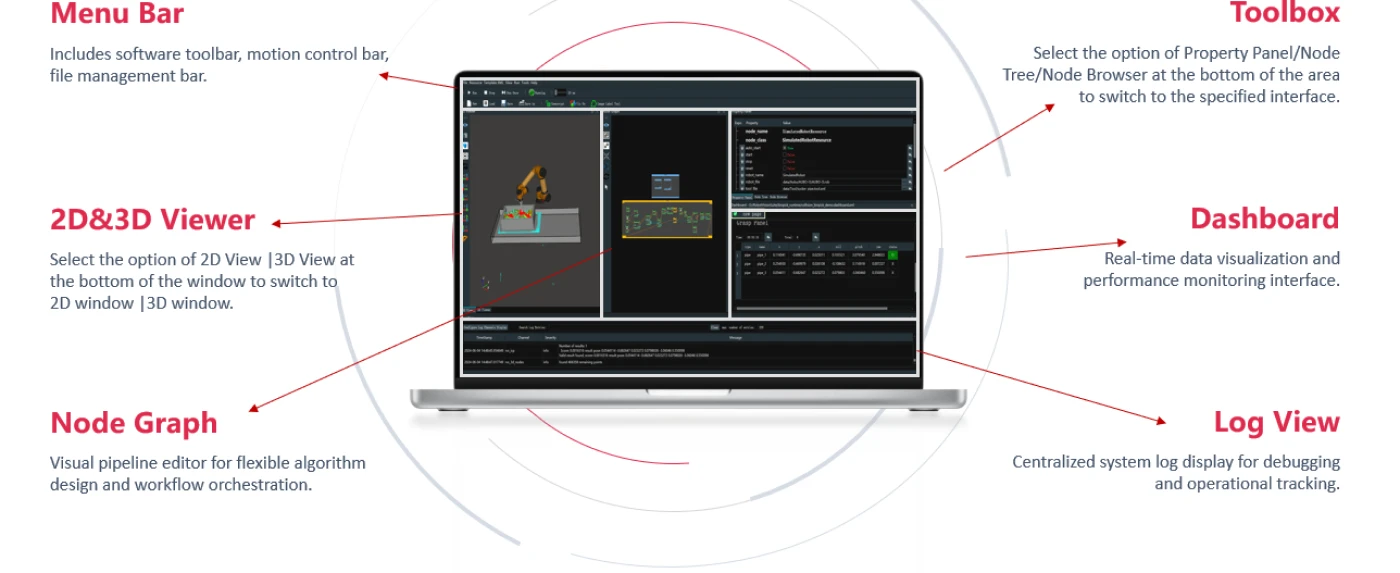The height and width of the screenshot is (573, 1400).
Task: Click the Message column header in the log
Action: tap(735, 337)
